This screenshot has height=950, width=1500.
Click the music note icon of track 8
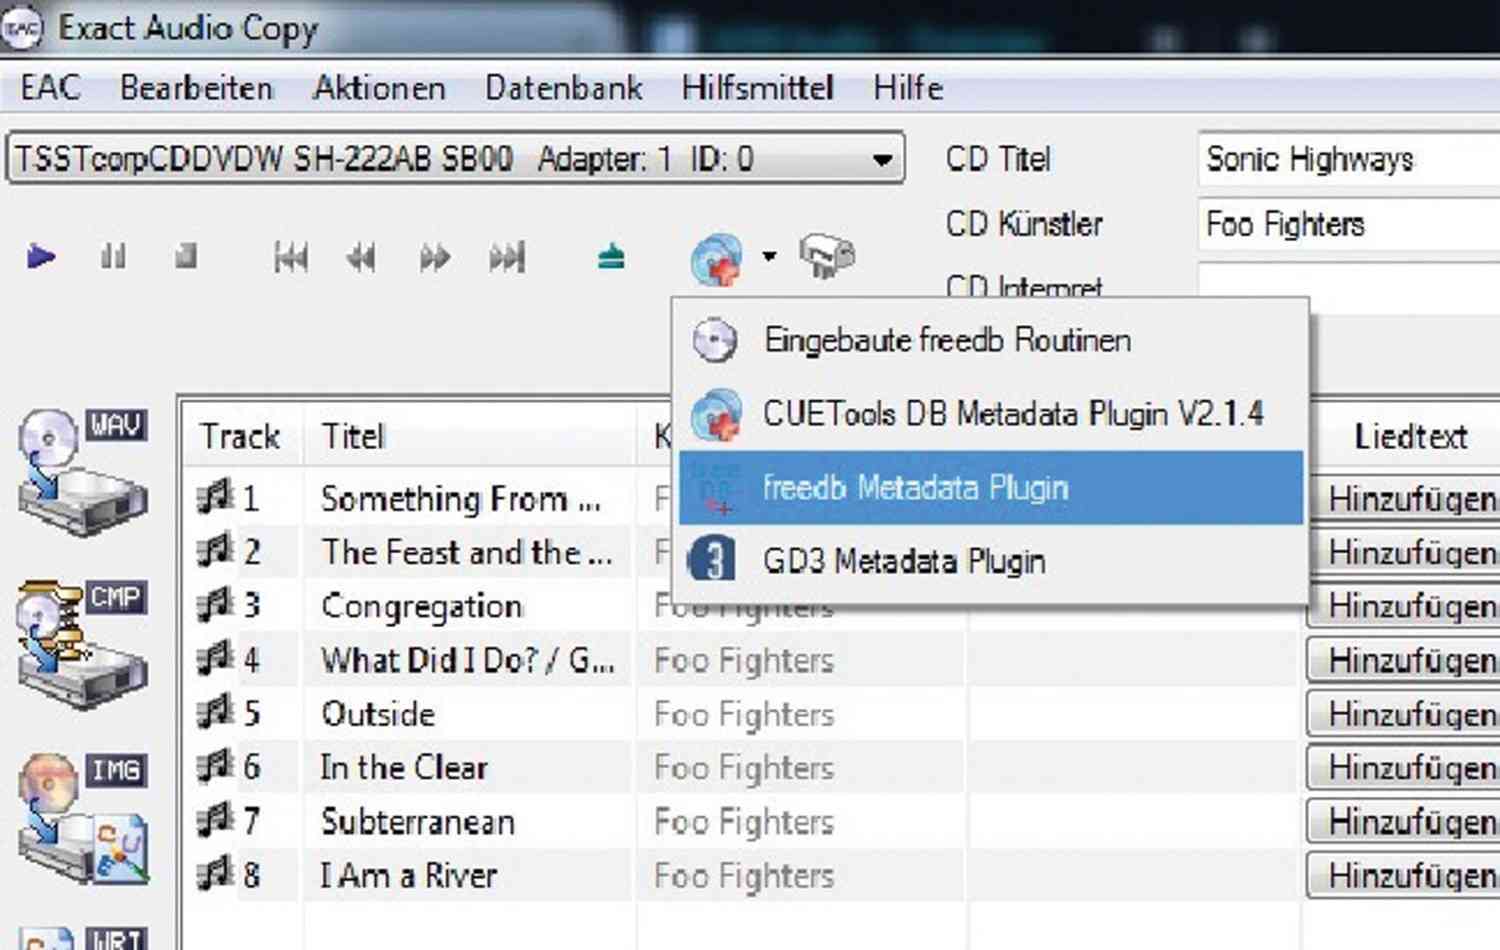(x=214, y=875)
